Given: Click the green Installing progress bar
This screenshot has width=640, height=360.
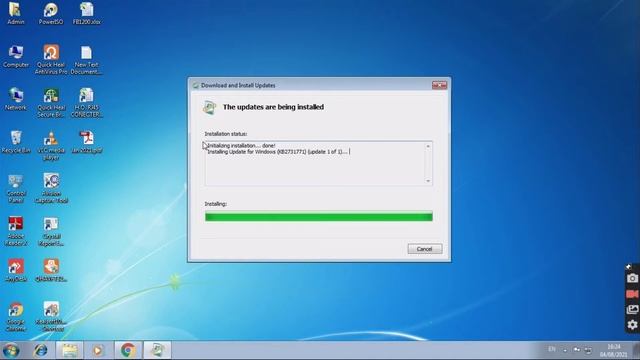Looking at the screenshot, I should pos(319,217).
